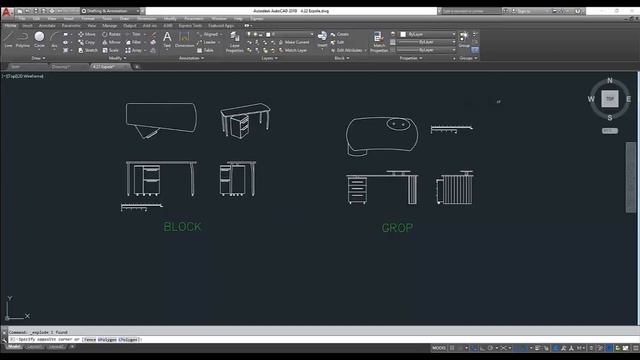Expand the Draw panel

pyautogui.click(x=38, y=58)
